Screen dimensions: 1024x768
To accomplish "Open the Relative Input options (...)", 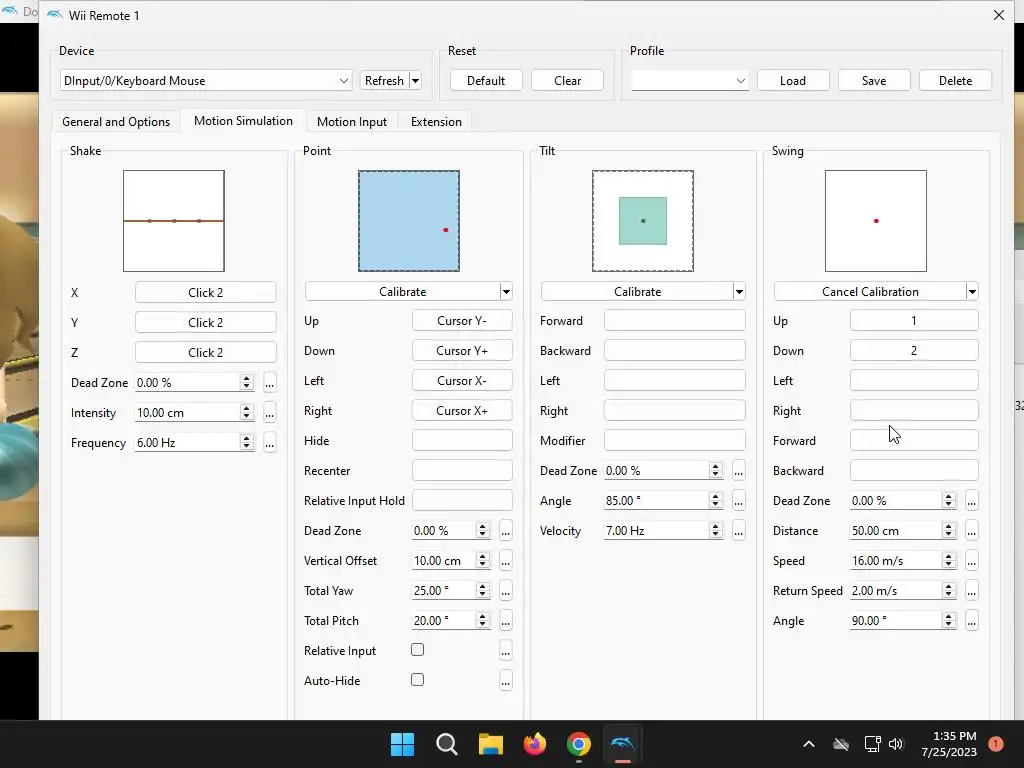I will click(505, 651).
